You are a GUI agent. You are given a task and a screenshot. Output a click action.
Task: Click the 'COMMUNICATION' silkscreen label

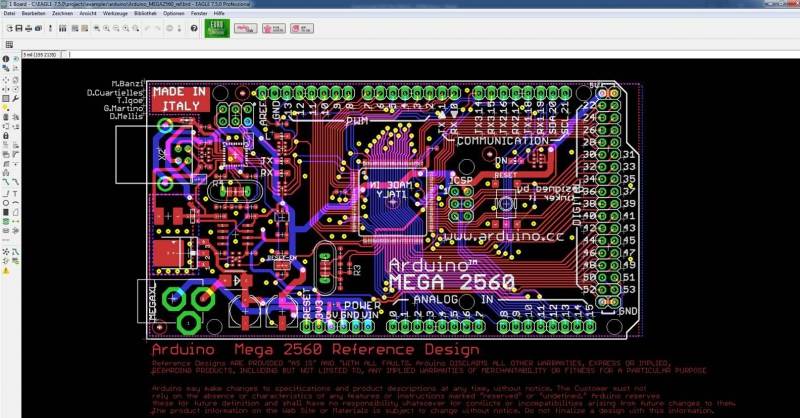click(x=503, y=141)
